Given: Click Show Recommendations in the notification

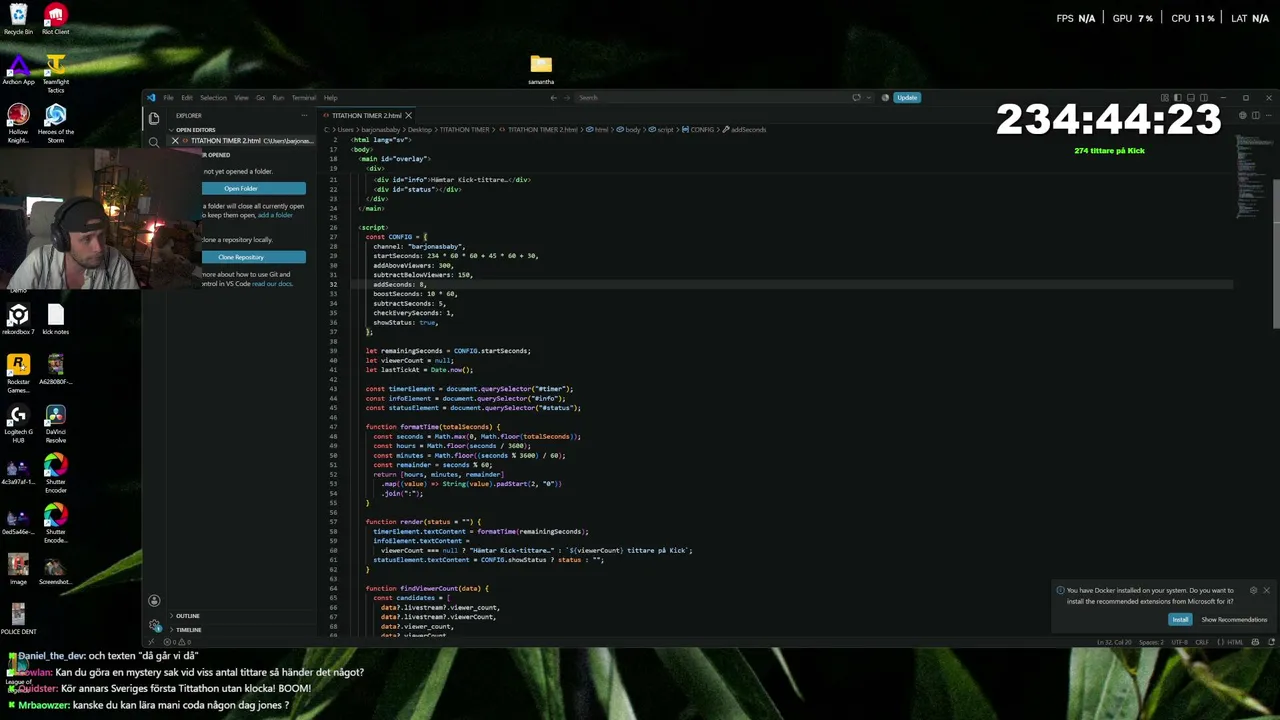Looking at the screenshot, I should point(1234,620).
